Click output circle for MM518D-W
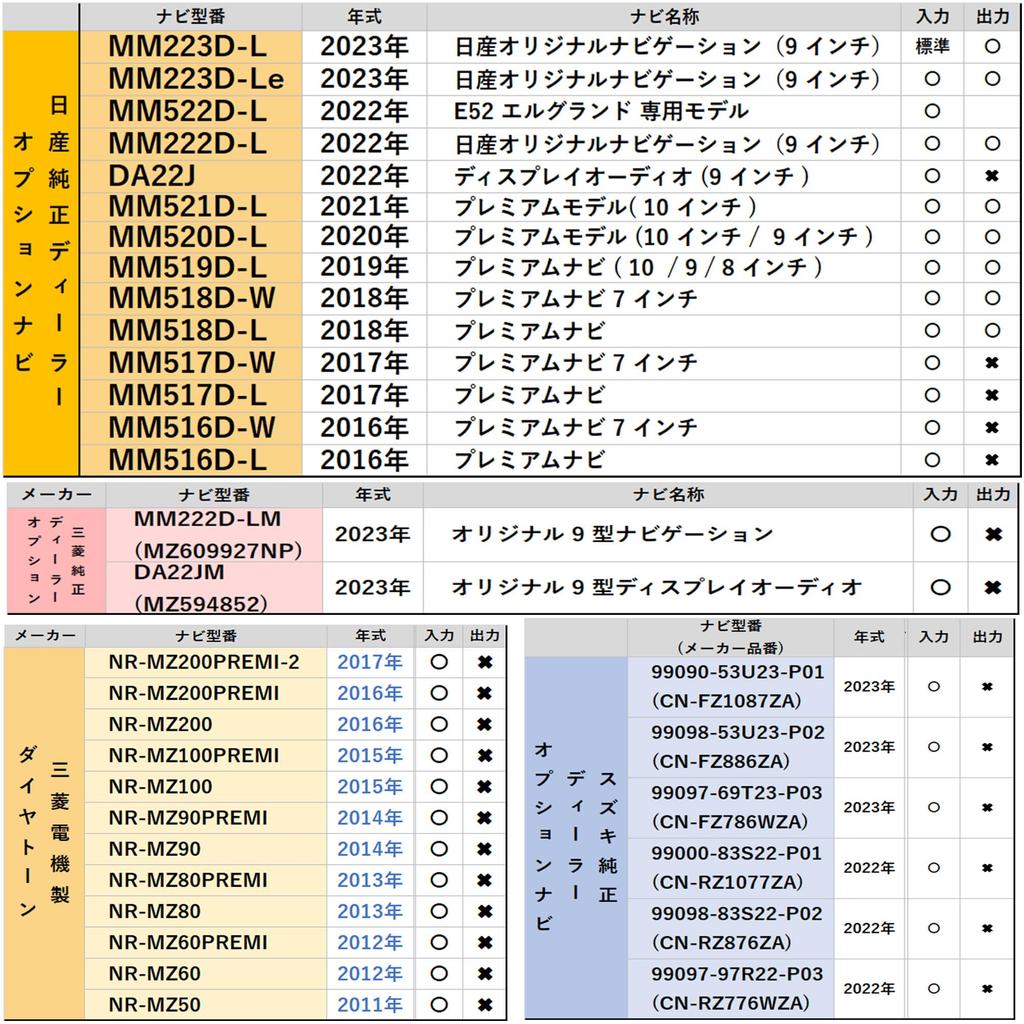Image resolution: width=1024 pixels, height=1024 pixels. tap(992, 298)
